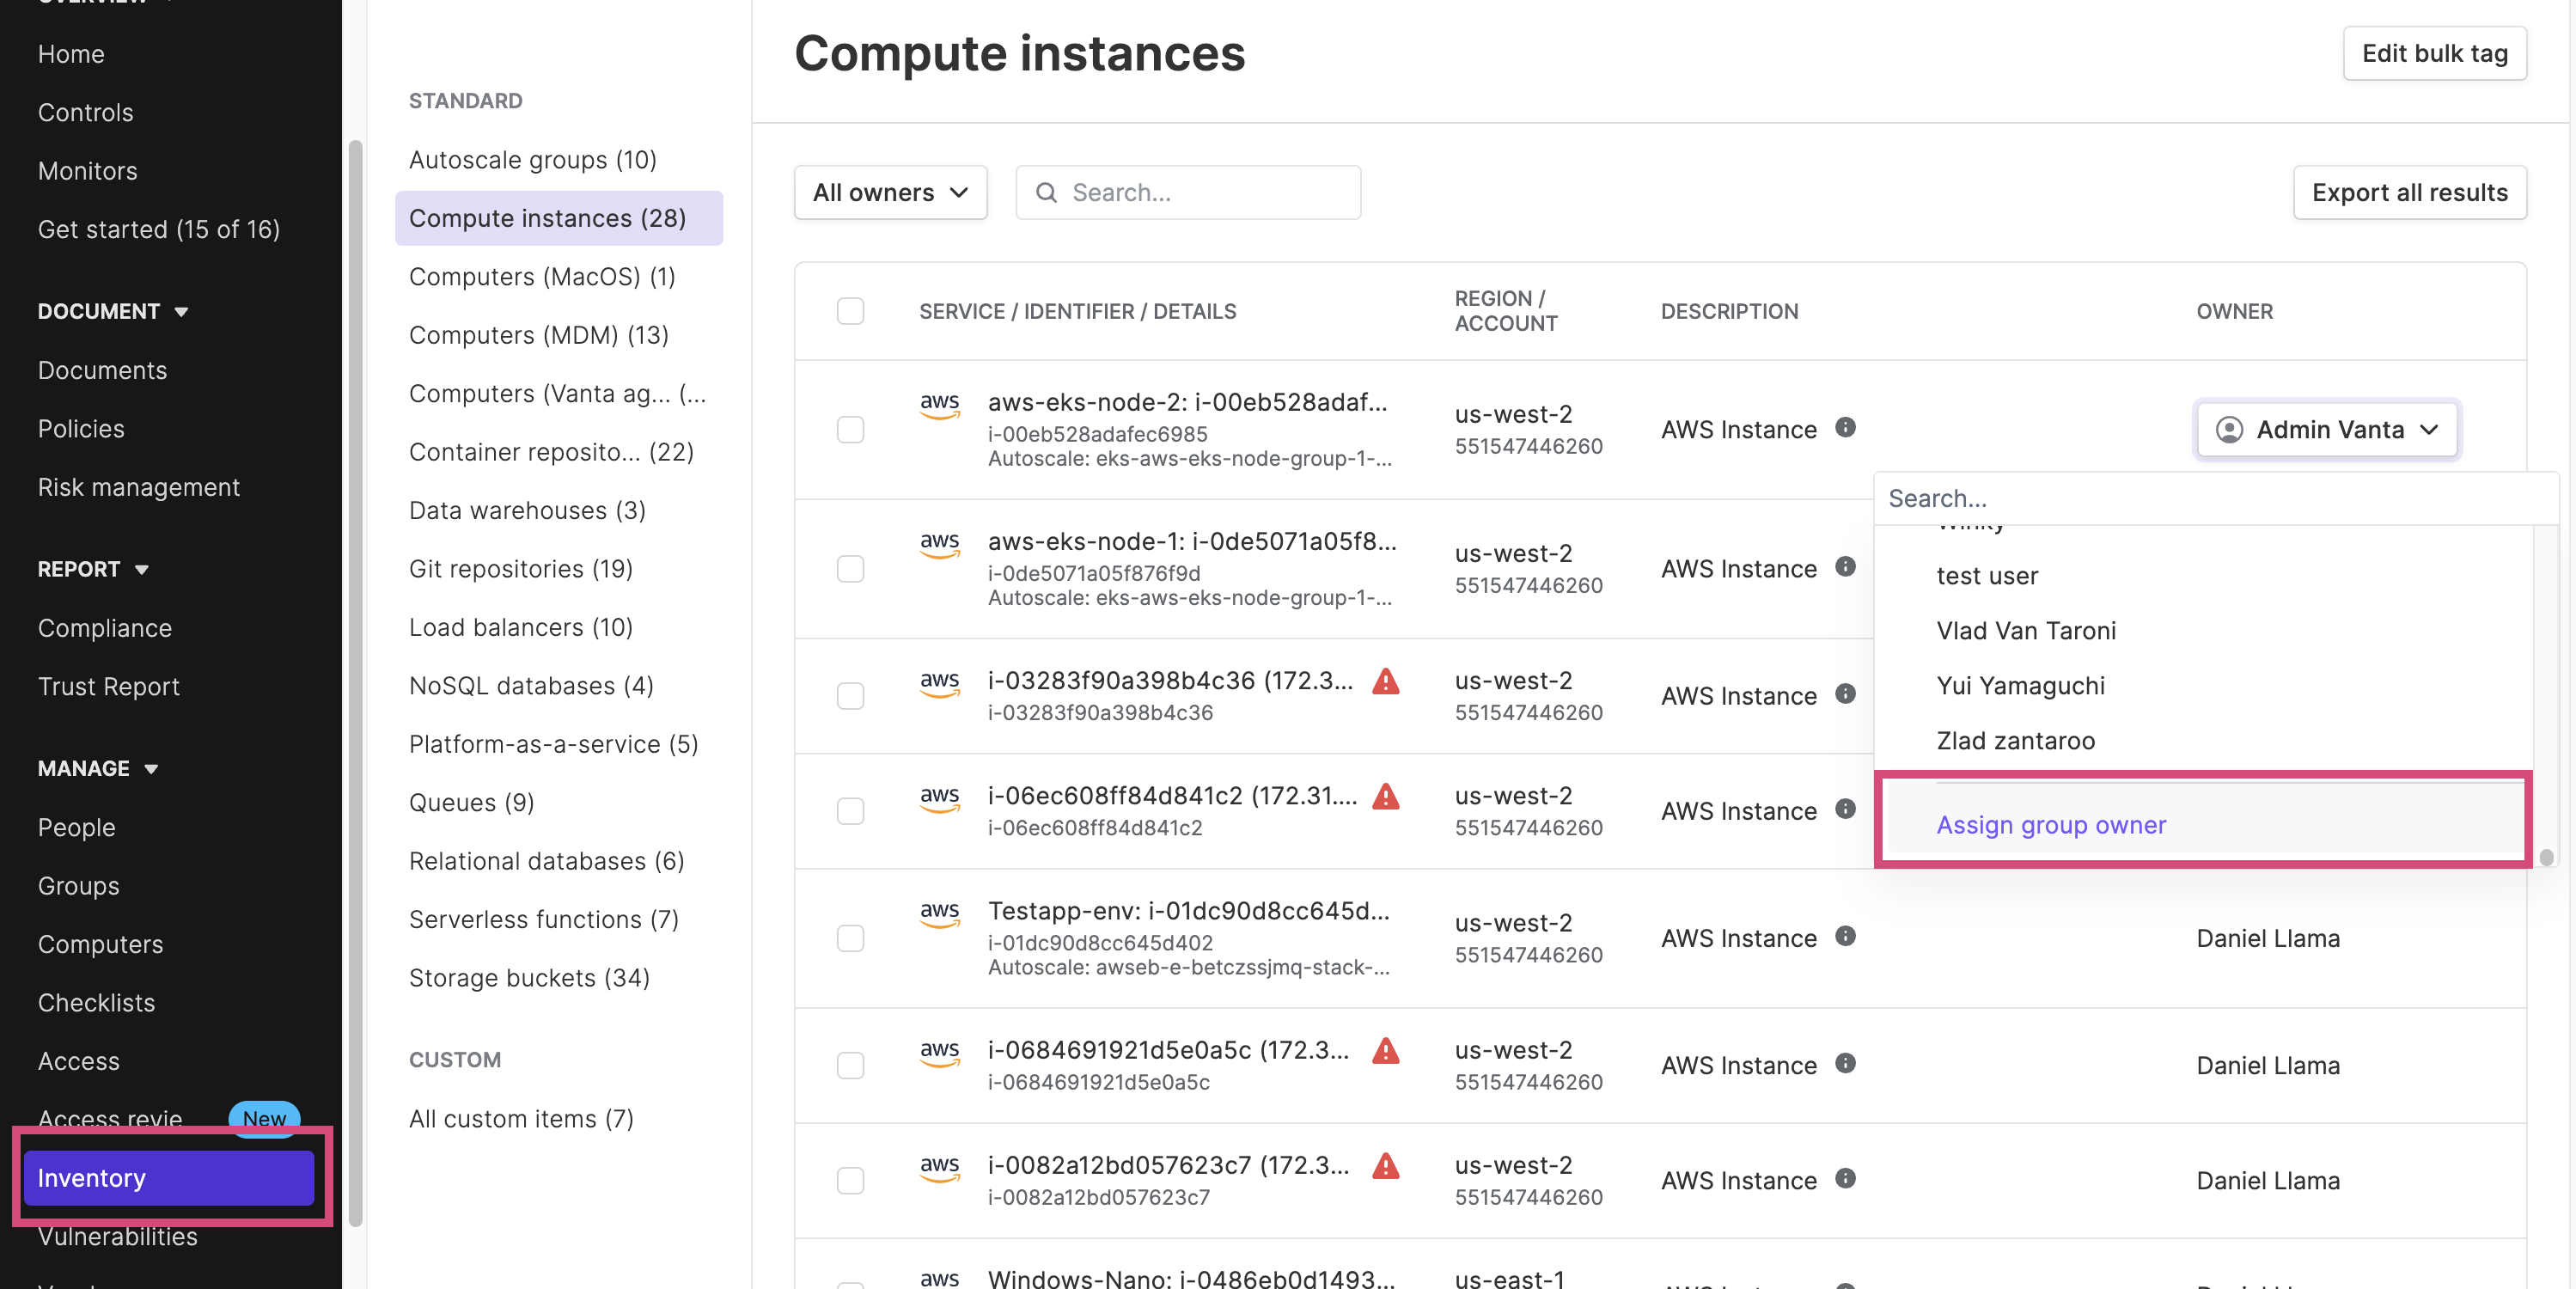The image size is (2576, 1289).
Task: Toggle the Admin Vanta owner dropdown
Action: (x=2327, y=429)
